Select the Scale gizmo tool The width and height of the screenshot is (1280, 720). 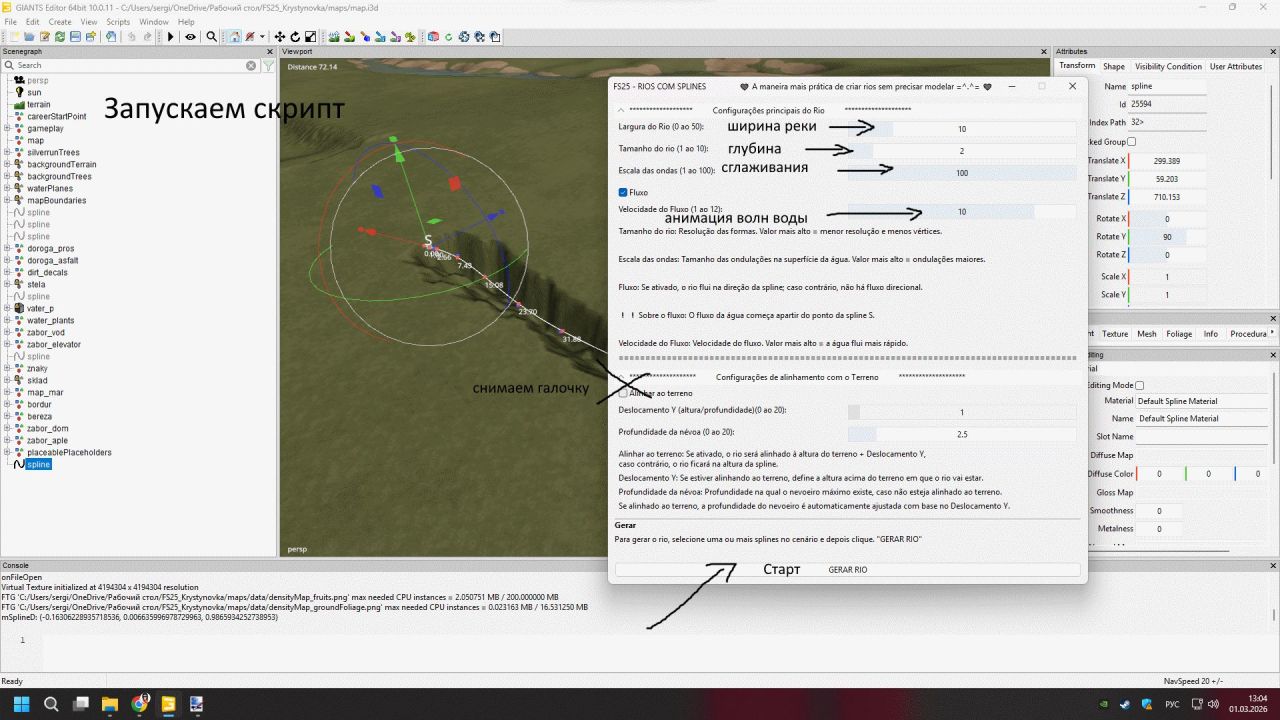pyautogui.click(x=310, y=36)
